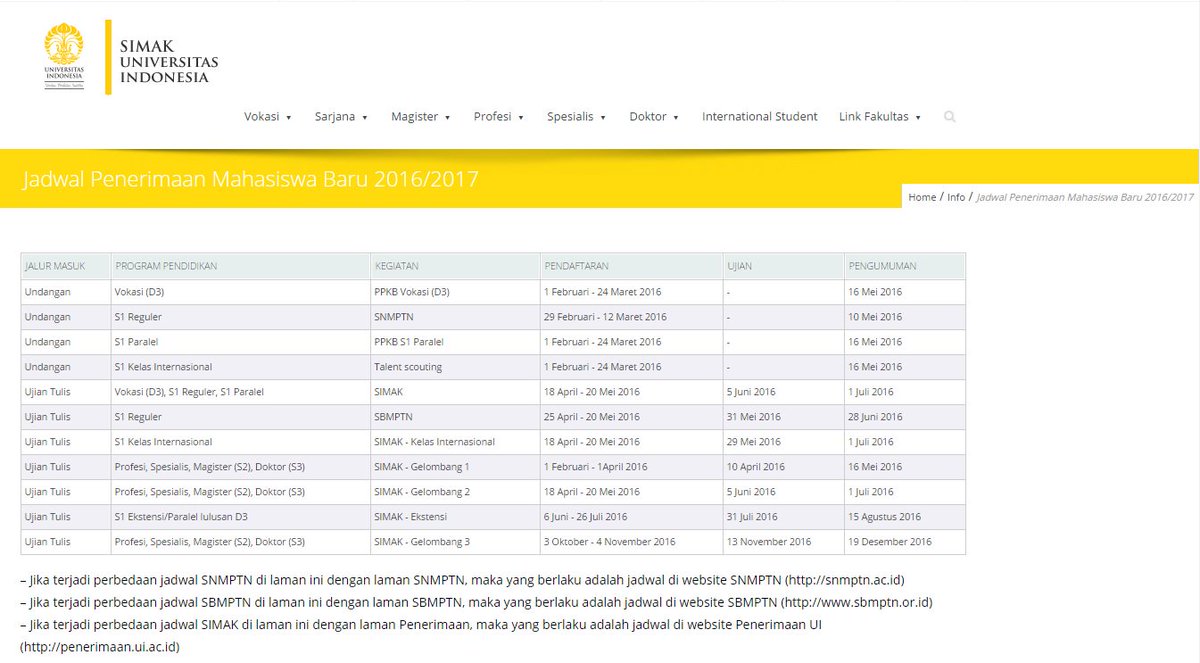The height and width of the screenshot is (663, 1200).
Task: Click the PPKB Vokasi (D3) cell
Action: (455, 292)
